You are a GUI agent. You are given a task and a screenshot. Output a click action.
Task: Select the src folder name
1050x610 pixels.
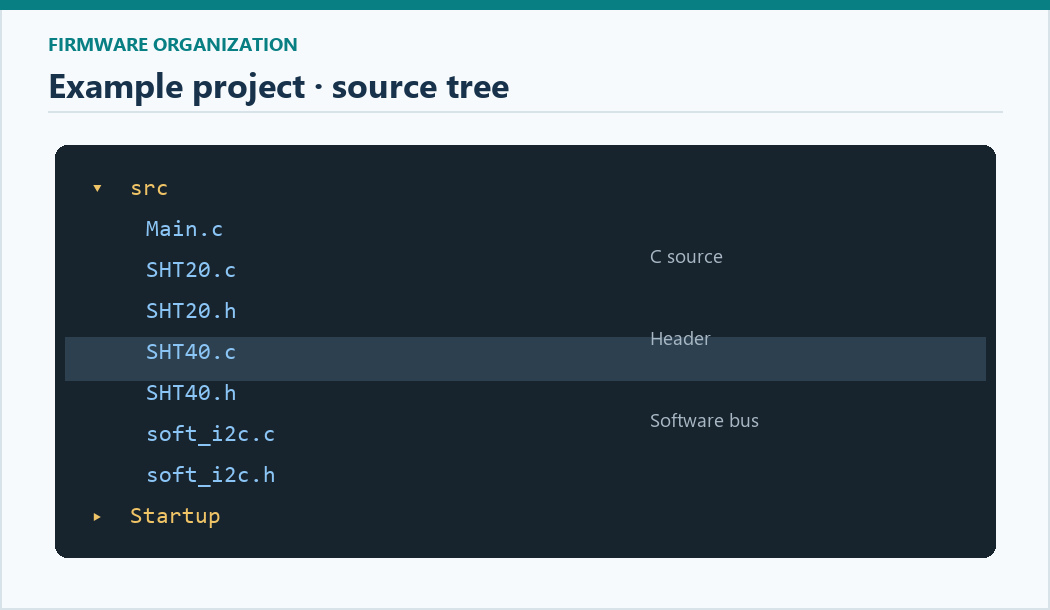pos(149,188)
